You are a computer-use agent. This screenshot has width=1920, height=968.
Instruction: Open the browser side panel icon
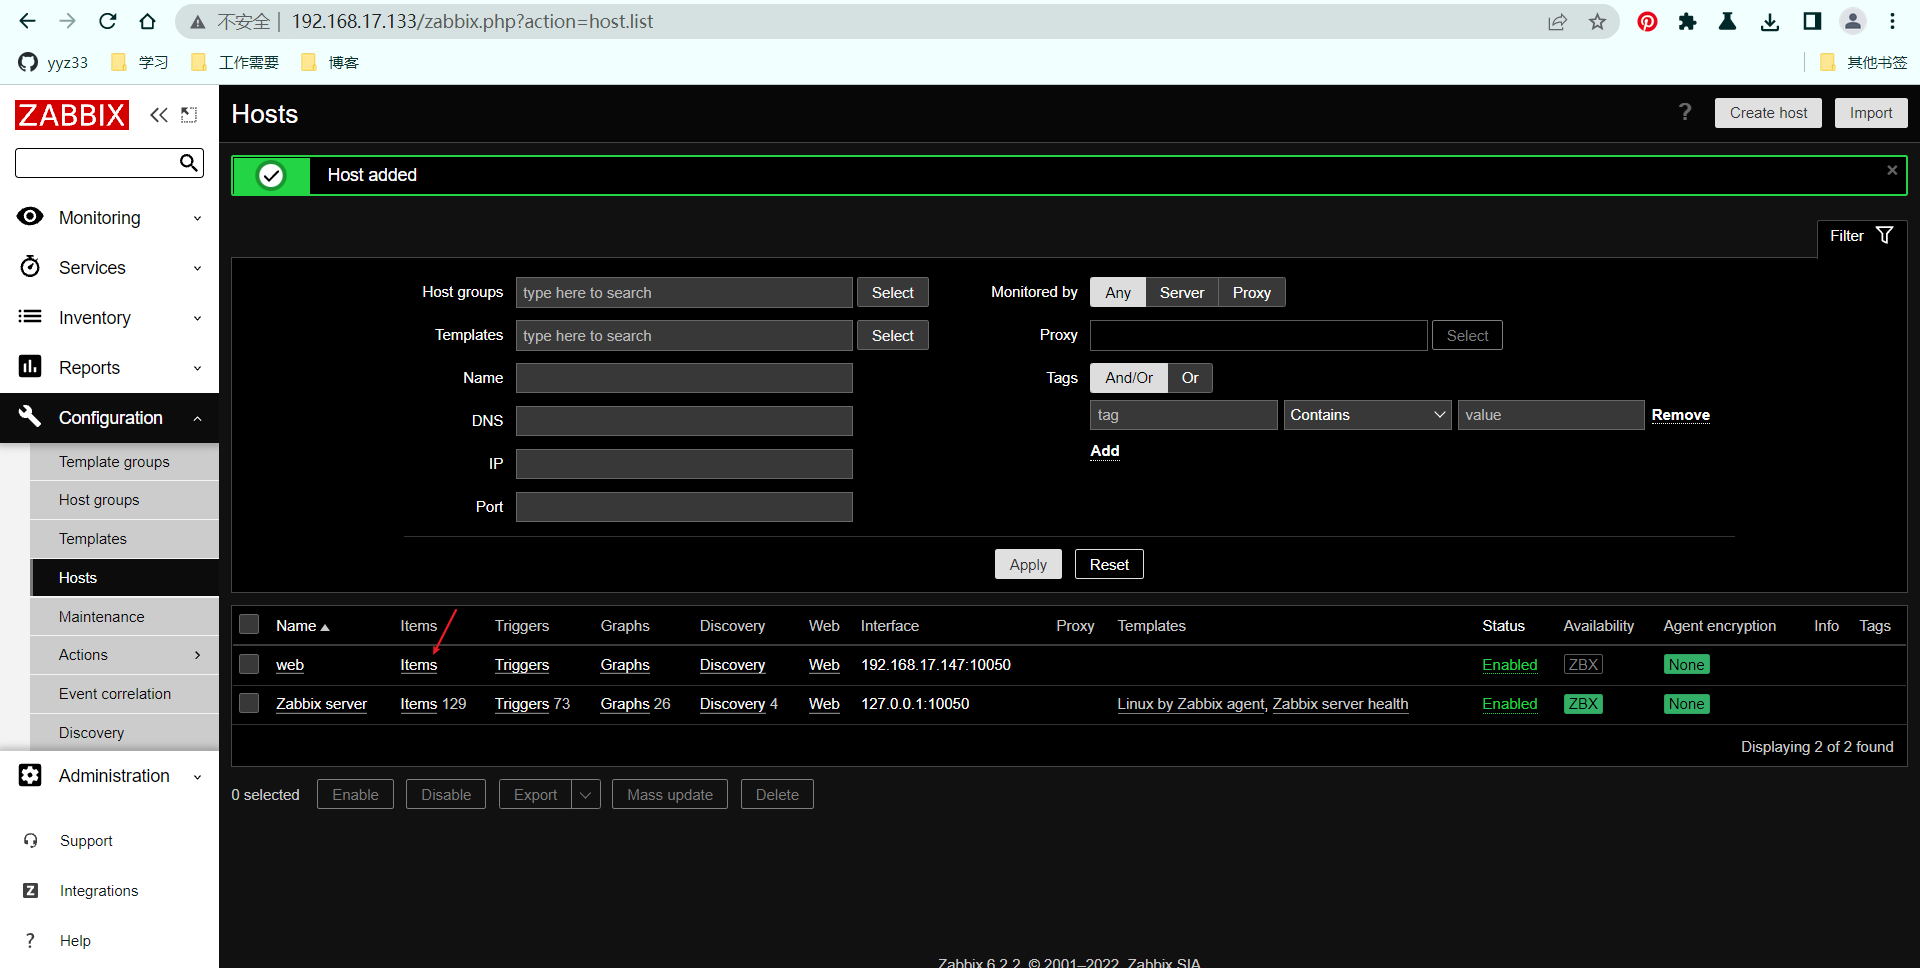[1812, 21]
